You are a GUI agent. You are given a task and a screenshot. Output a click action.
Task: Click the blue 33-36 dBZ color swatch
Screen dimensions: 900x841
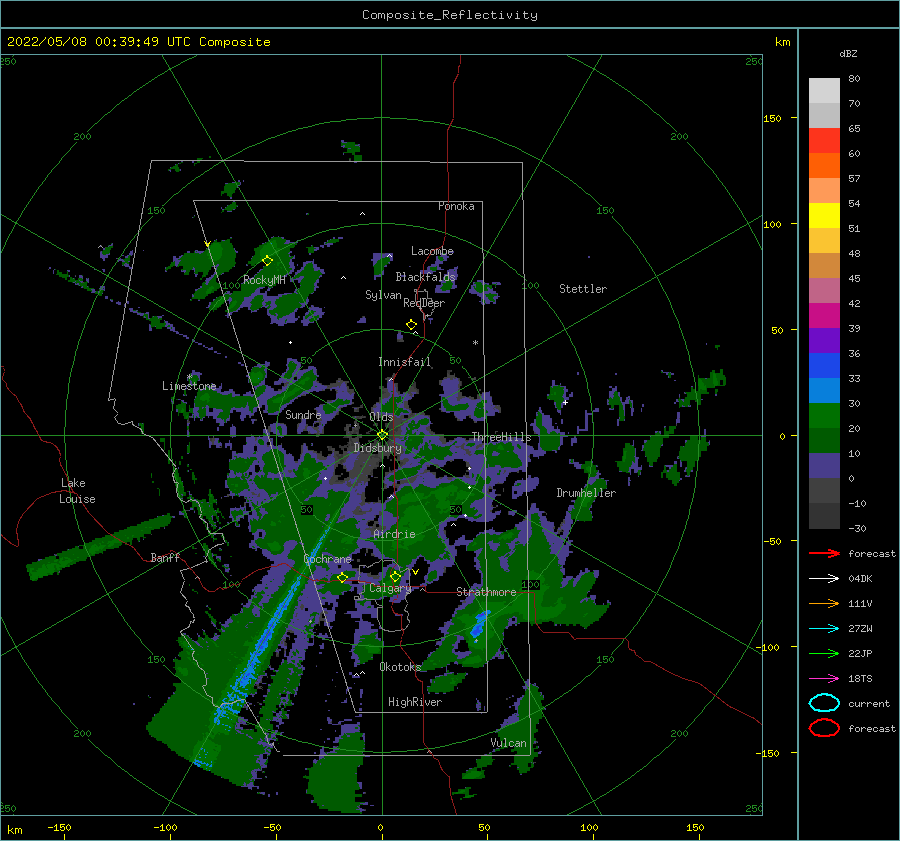pyautogui.click(x=824, y=366)
